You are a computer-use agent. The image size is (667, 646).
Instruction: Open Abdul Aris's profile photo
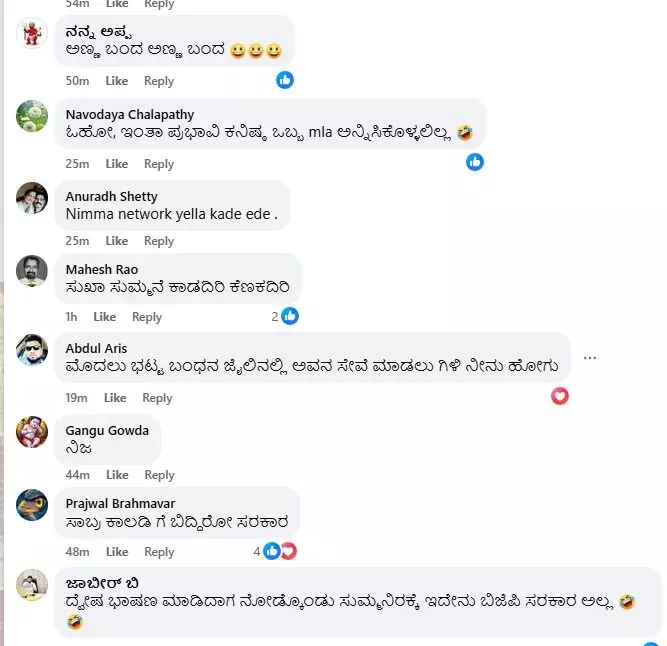pos(32,349)
